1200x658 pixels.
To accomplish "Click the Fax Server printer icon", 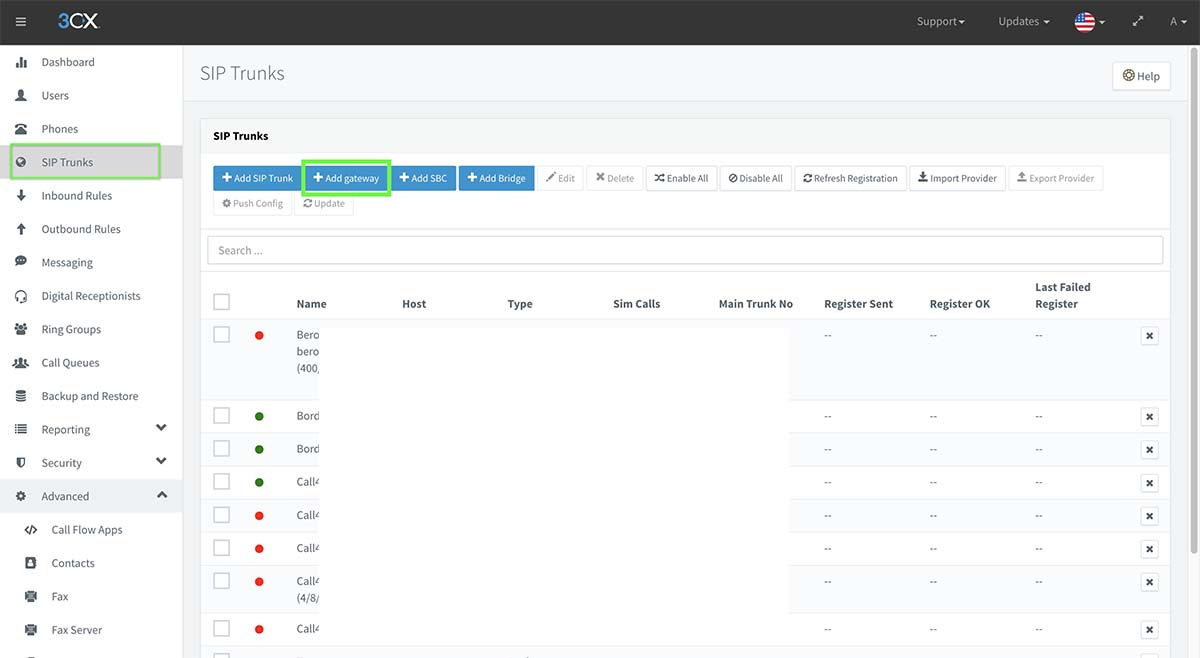I will coord(31,630).
